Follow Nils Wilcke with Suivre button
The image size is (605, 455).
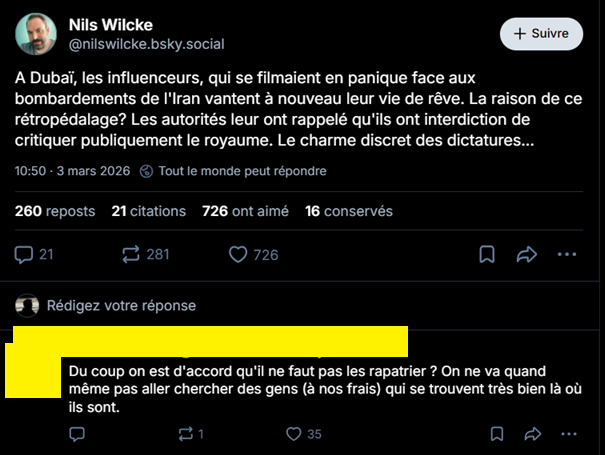coord(541,33)
